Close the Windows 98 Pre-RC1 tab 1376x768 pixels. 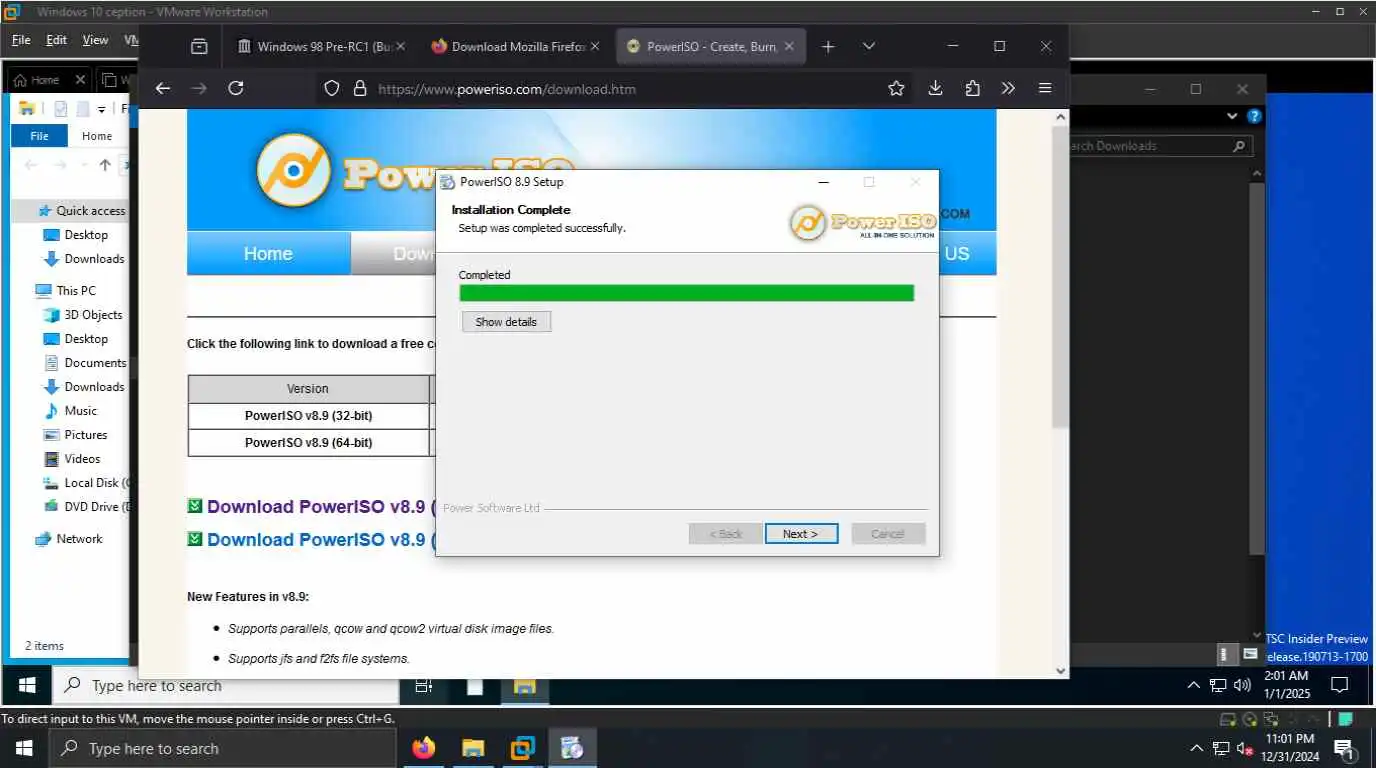point(402,46)
